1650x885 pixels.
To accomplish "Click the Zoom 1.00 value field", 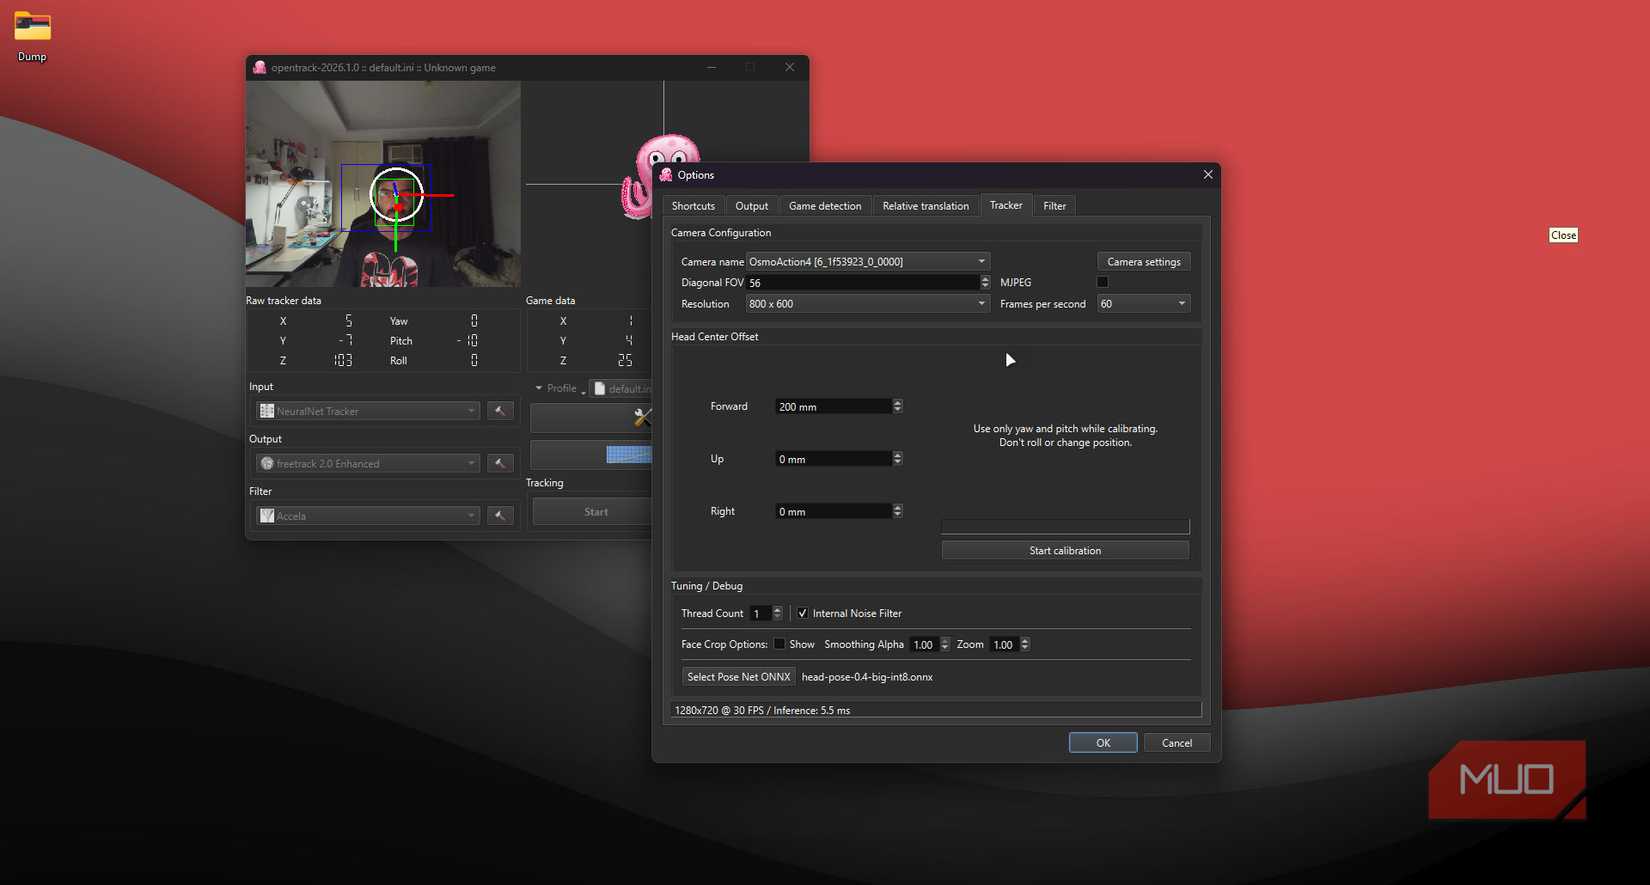I will coord(1004,644).
